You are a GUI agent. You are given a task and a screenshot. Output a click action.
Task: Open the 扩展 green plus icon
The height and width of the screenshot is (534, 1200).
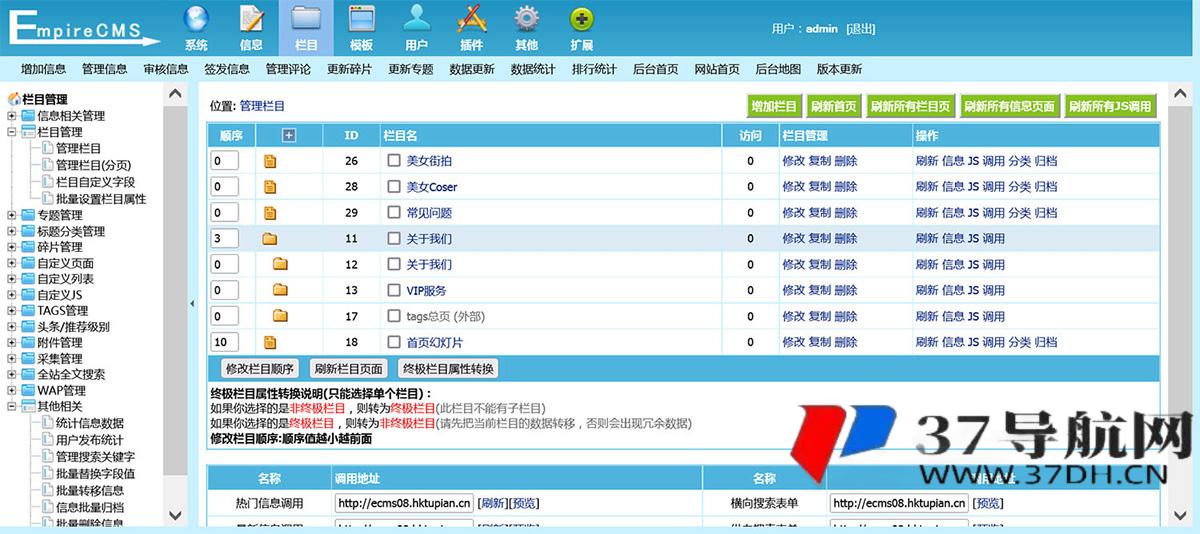[x=581, y=19]
